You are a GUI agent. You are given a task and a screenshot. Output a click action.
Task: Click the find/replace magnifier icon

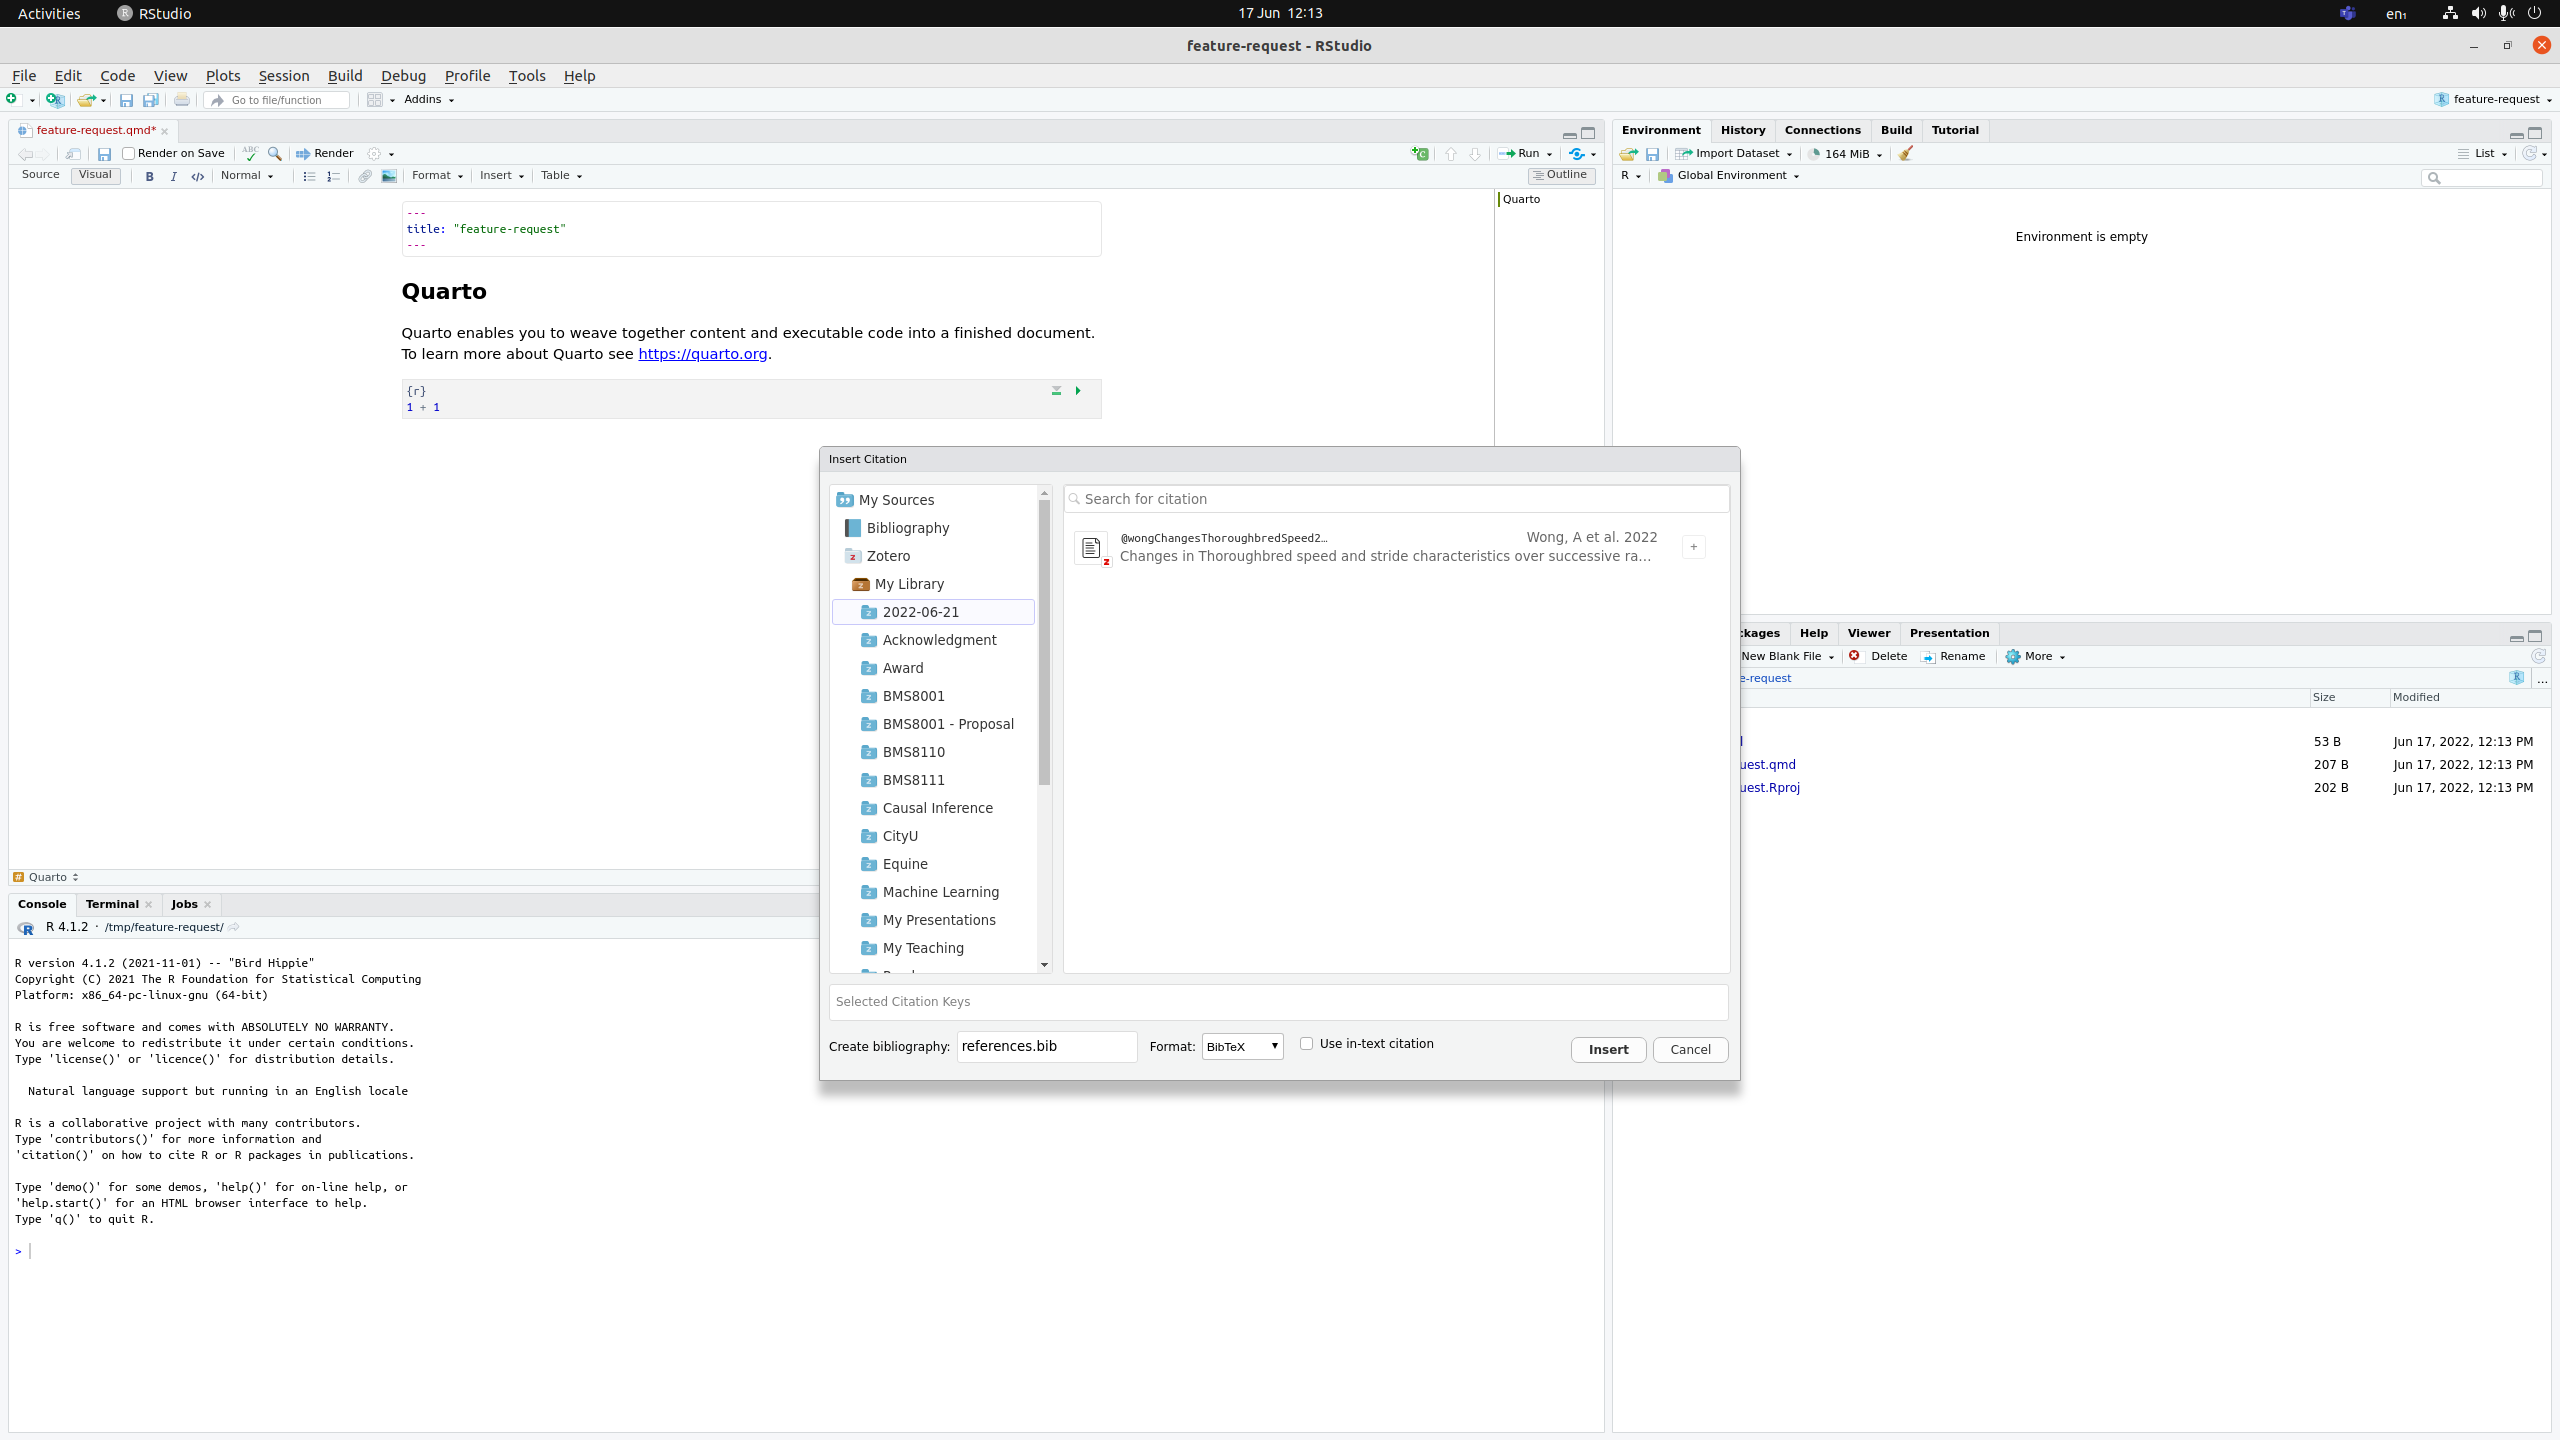point(274,154)
